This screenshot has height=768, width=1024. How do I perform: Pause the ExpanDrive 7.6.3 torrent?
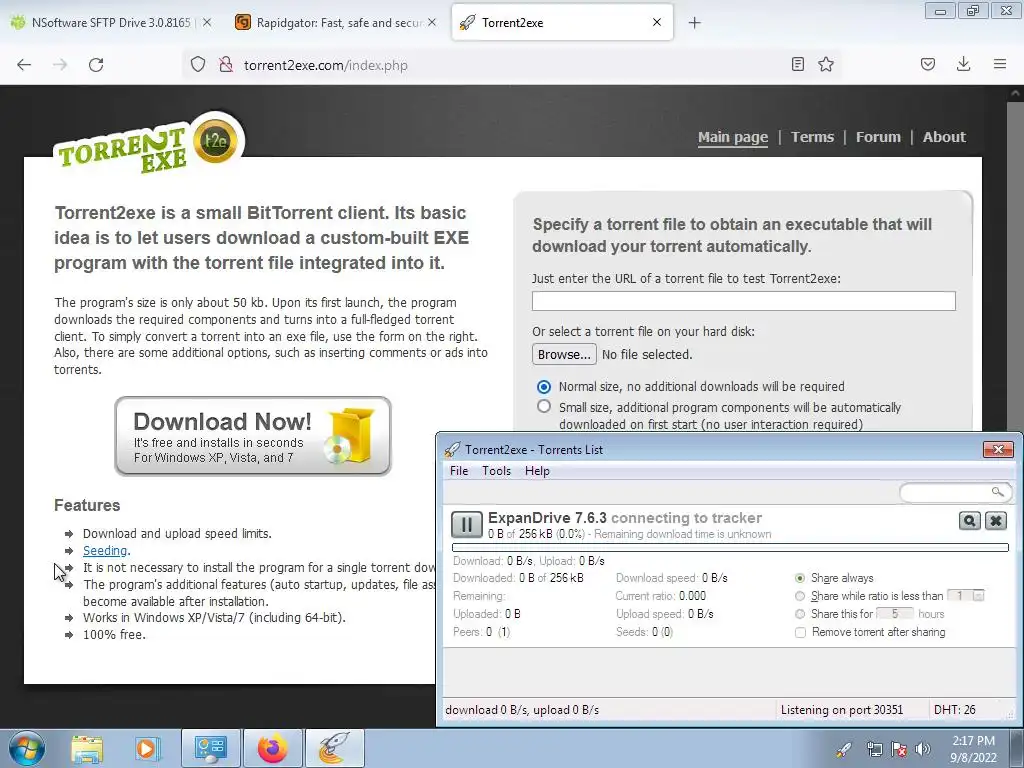point(466,524)
